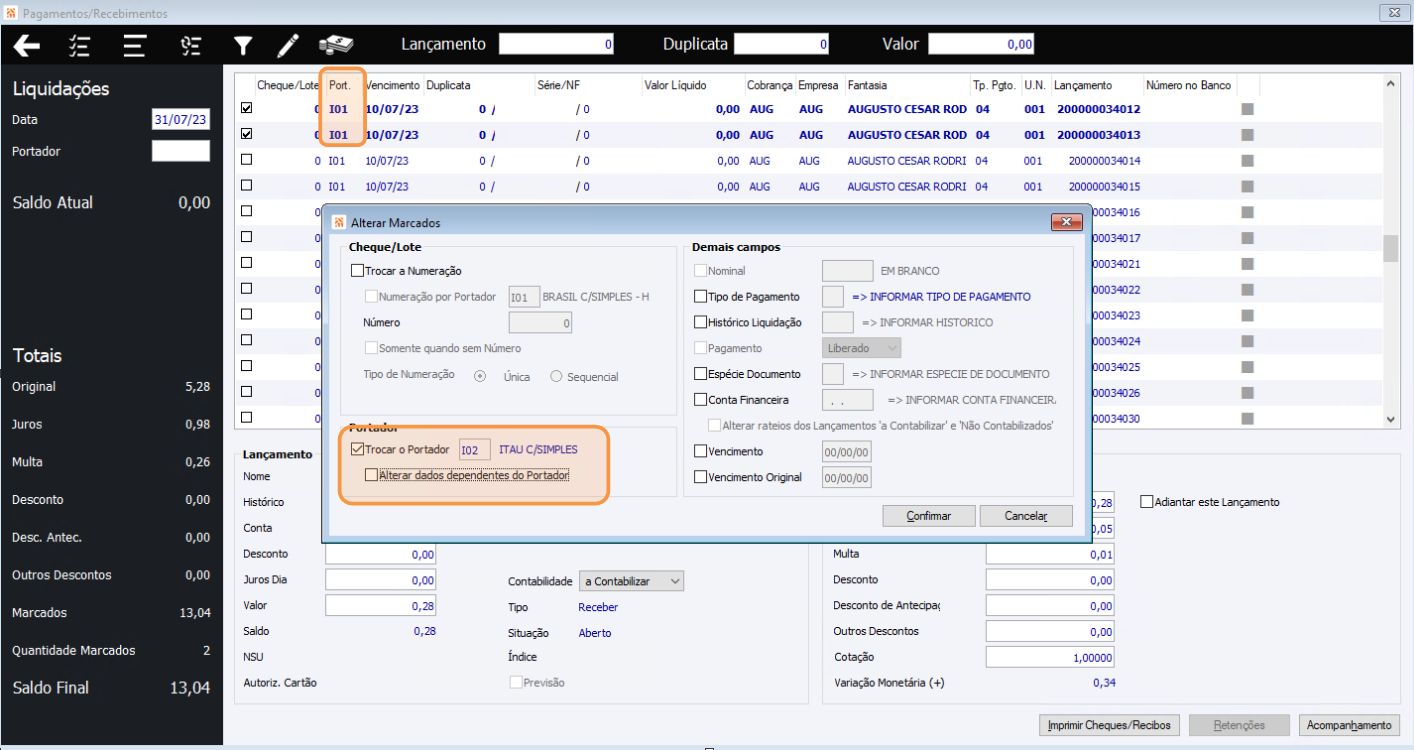Click the table scrollbar up arrow
This screenshot has width=1414, height=750.
[x=1390, y=86]
